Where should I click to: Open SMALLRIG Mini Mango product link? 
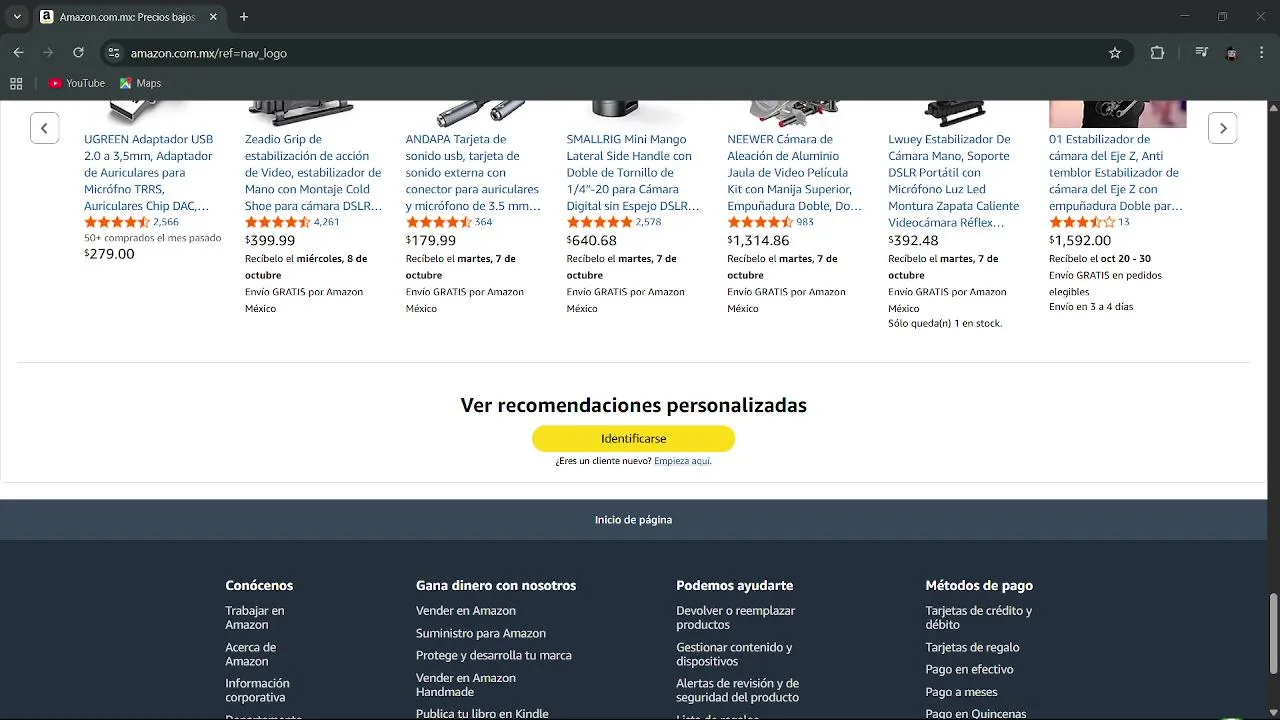coord(633,173)
